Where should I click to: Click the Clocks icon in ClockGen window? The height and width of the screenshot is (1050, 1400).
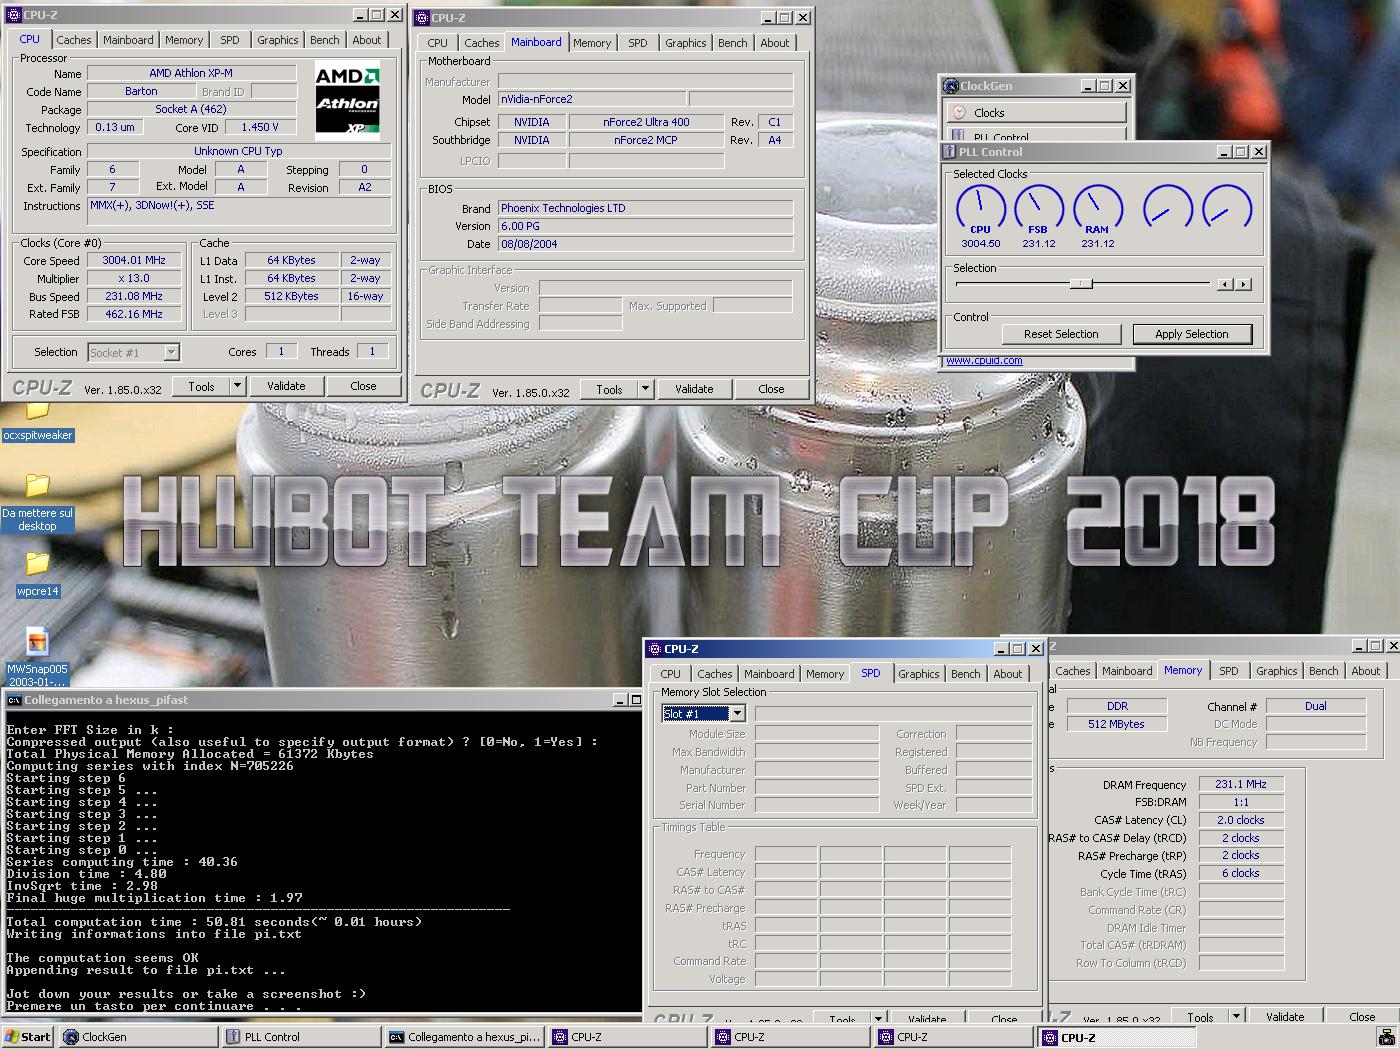pos(959,113)
